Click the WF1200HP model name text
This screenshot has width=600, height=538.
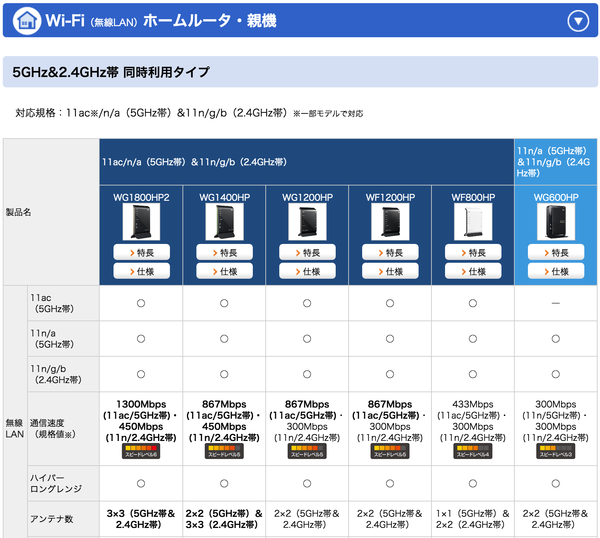click(390, 197)
